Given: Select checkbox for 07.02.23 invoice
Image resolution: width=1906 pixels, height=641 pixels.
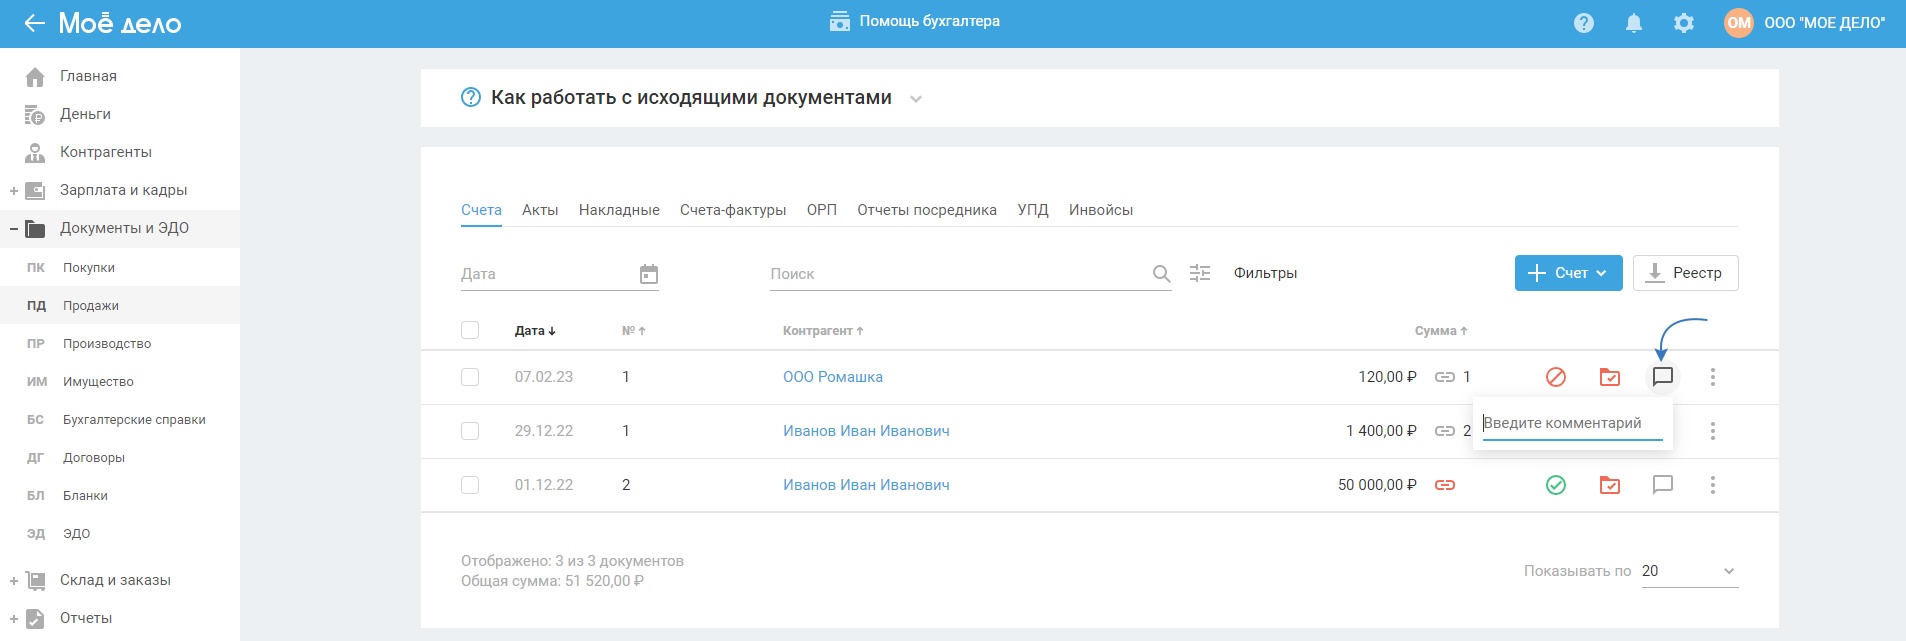Looking at the screenshot, I should 470,377.
